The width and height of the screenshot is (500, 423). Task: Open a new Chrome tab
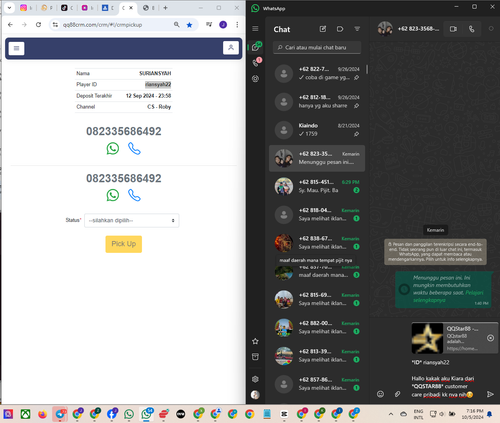pyautogui.click(x=165, y=8)
